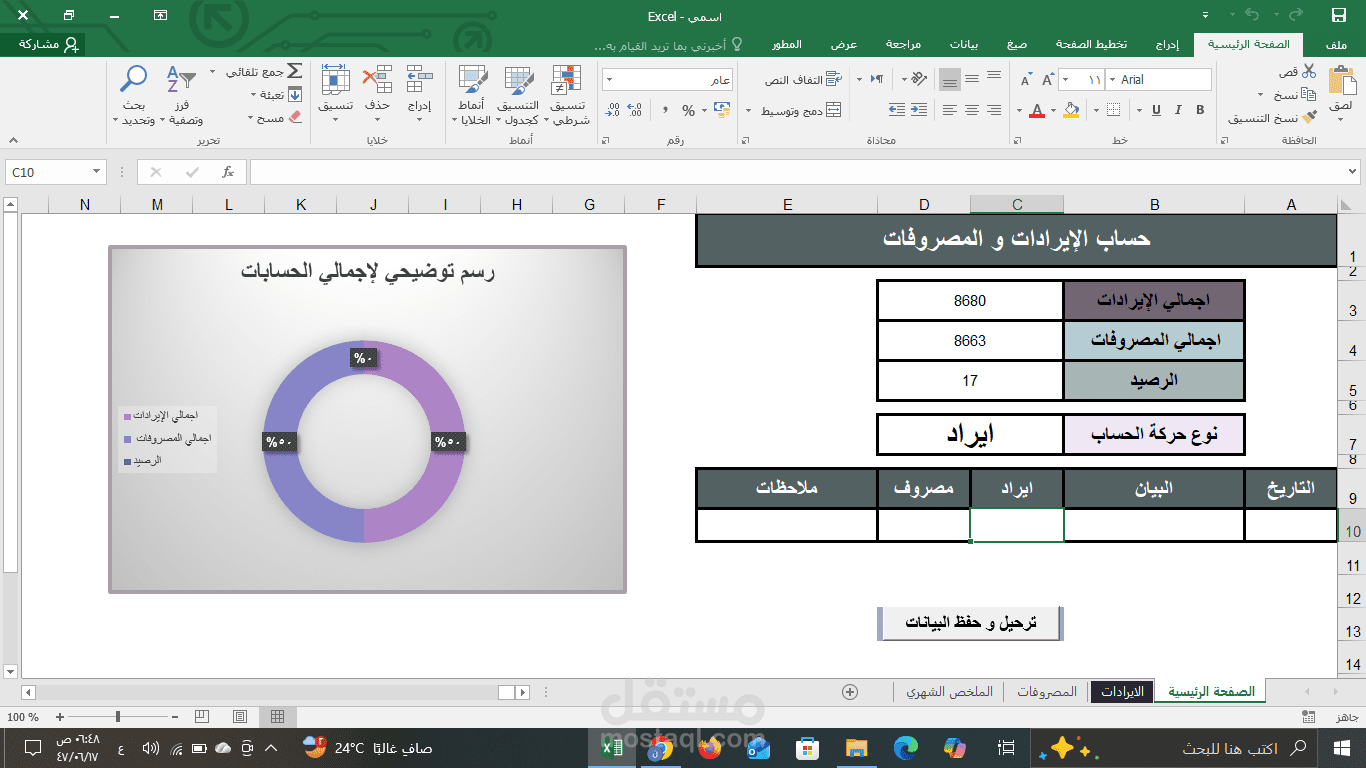The height and width of the screenshot is (768, 1366).
Task: Click the Paste (لصق) clipboard icon
Action: [x=1341, y=82]
